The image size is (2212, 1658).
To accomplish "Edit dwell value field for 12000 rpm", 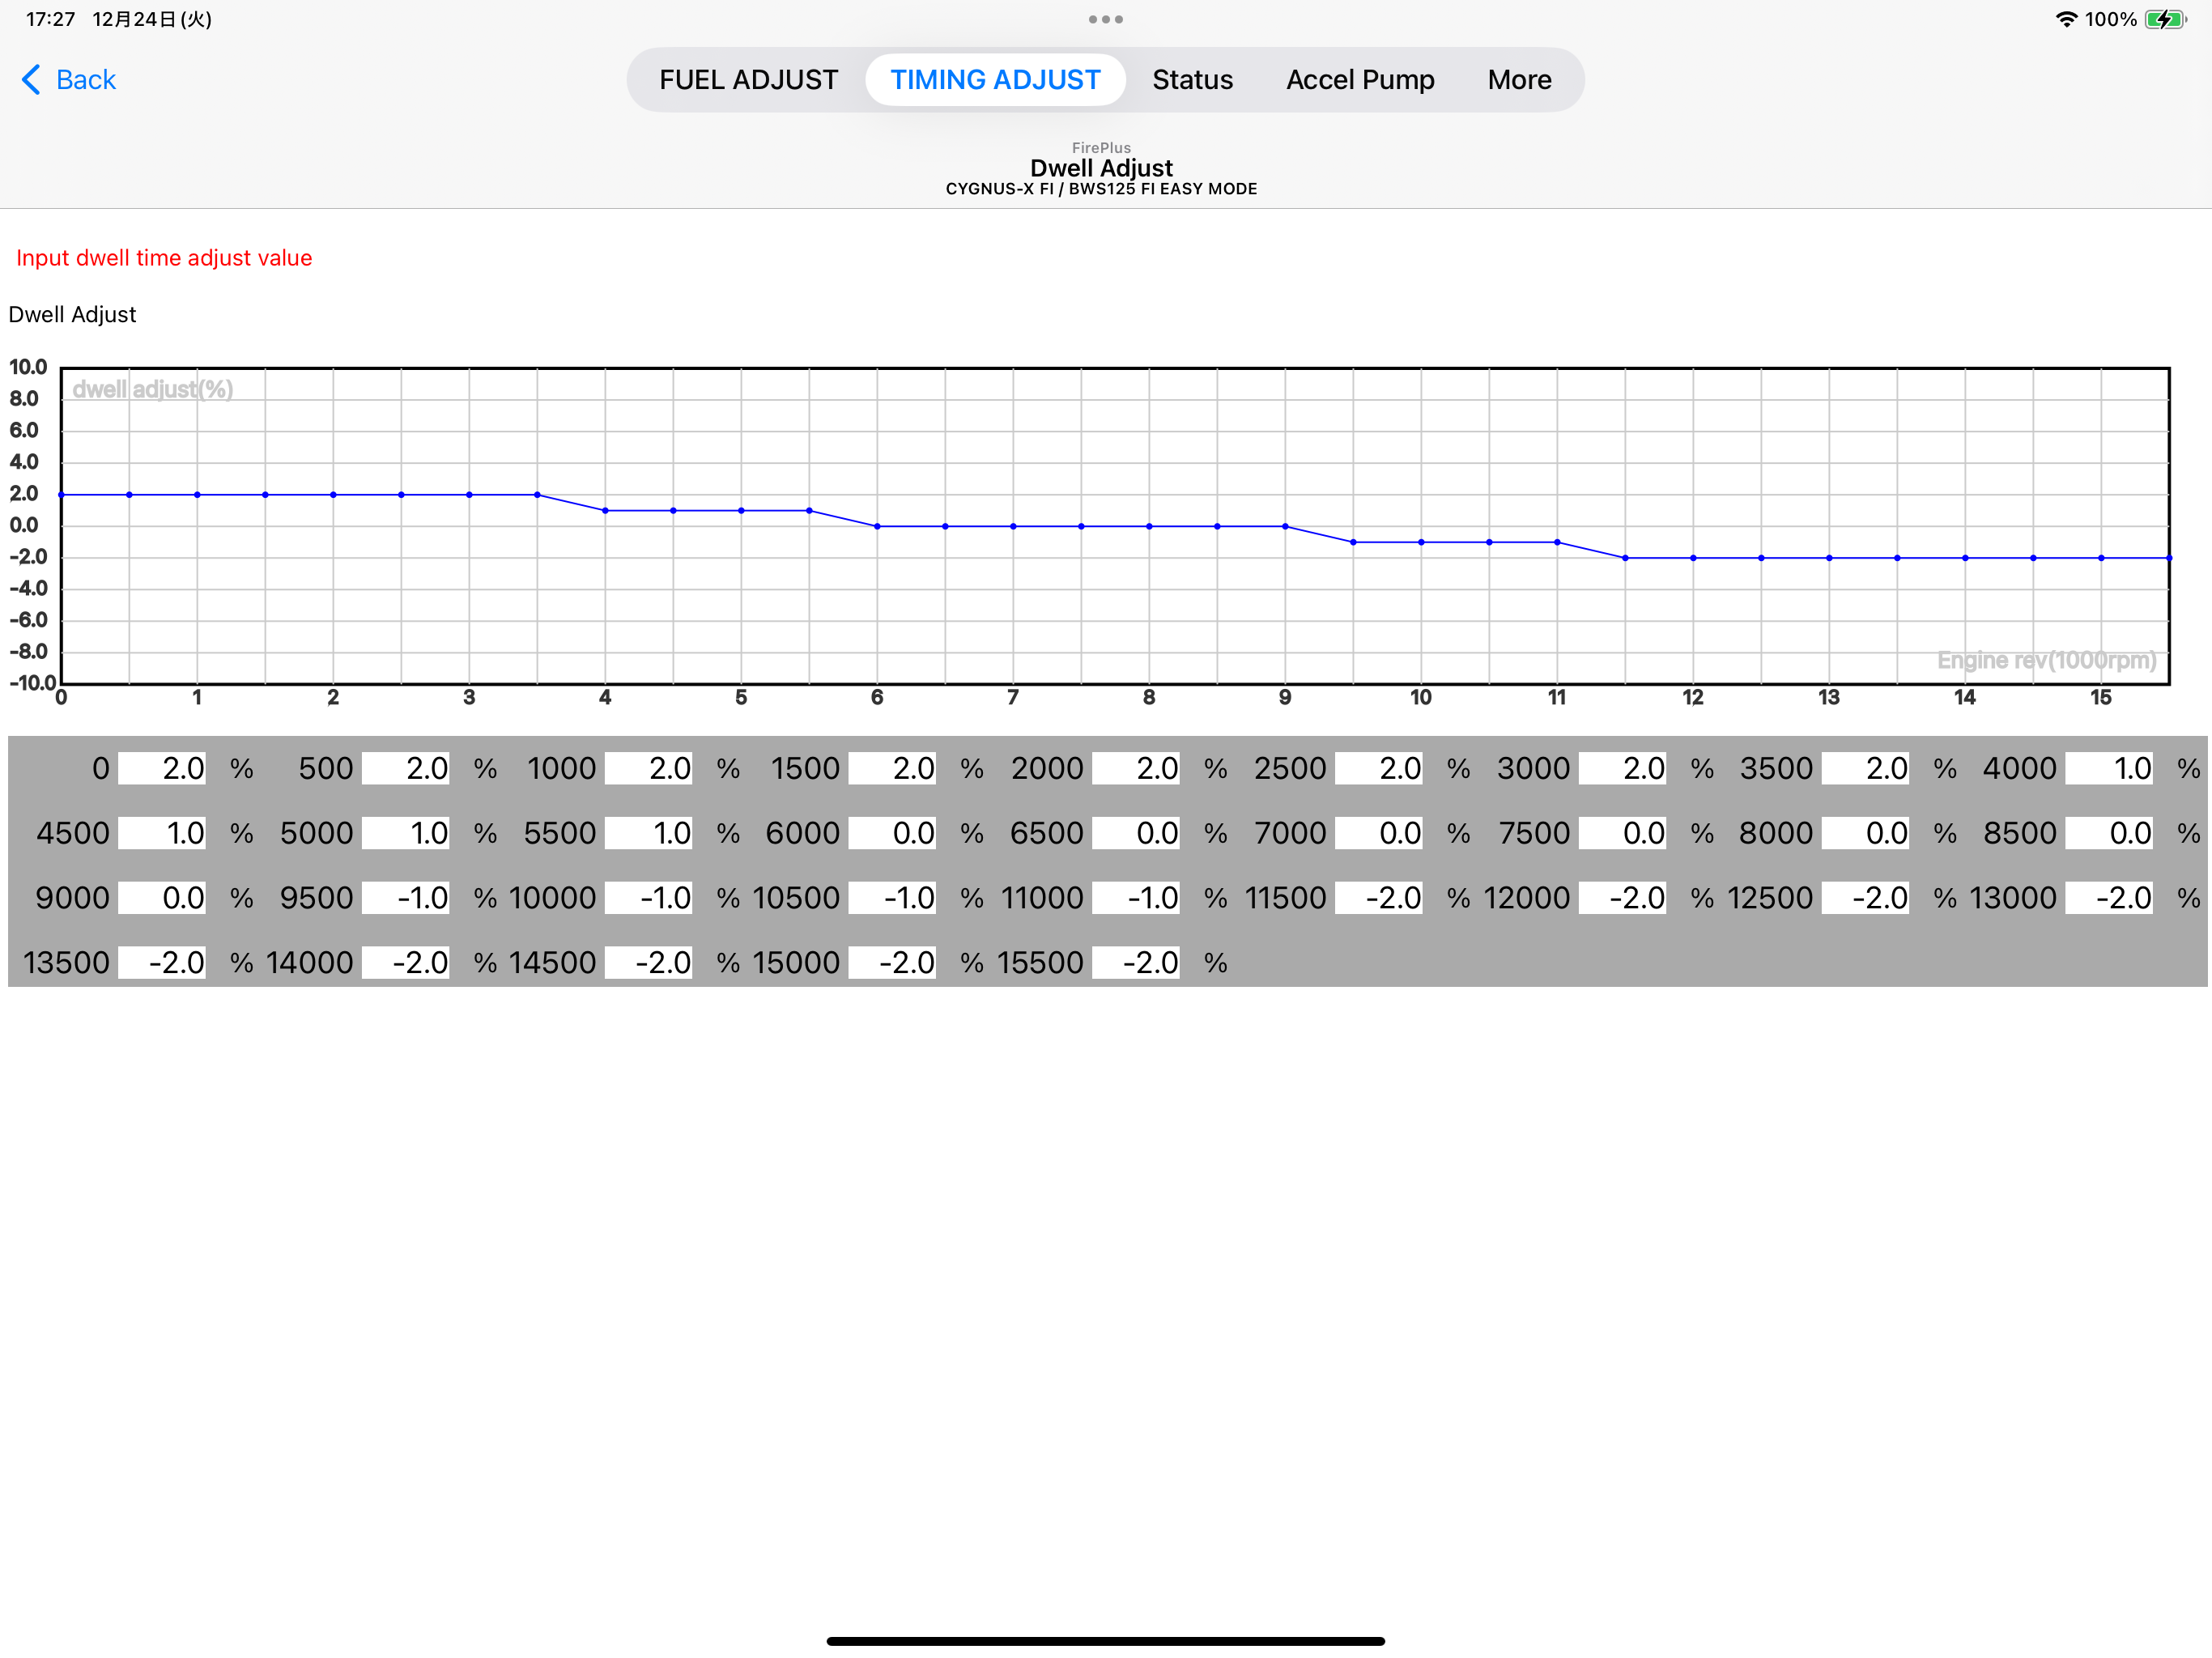I will [x=1623, y=898].
